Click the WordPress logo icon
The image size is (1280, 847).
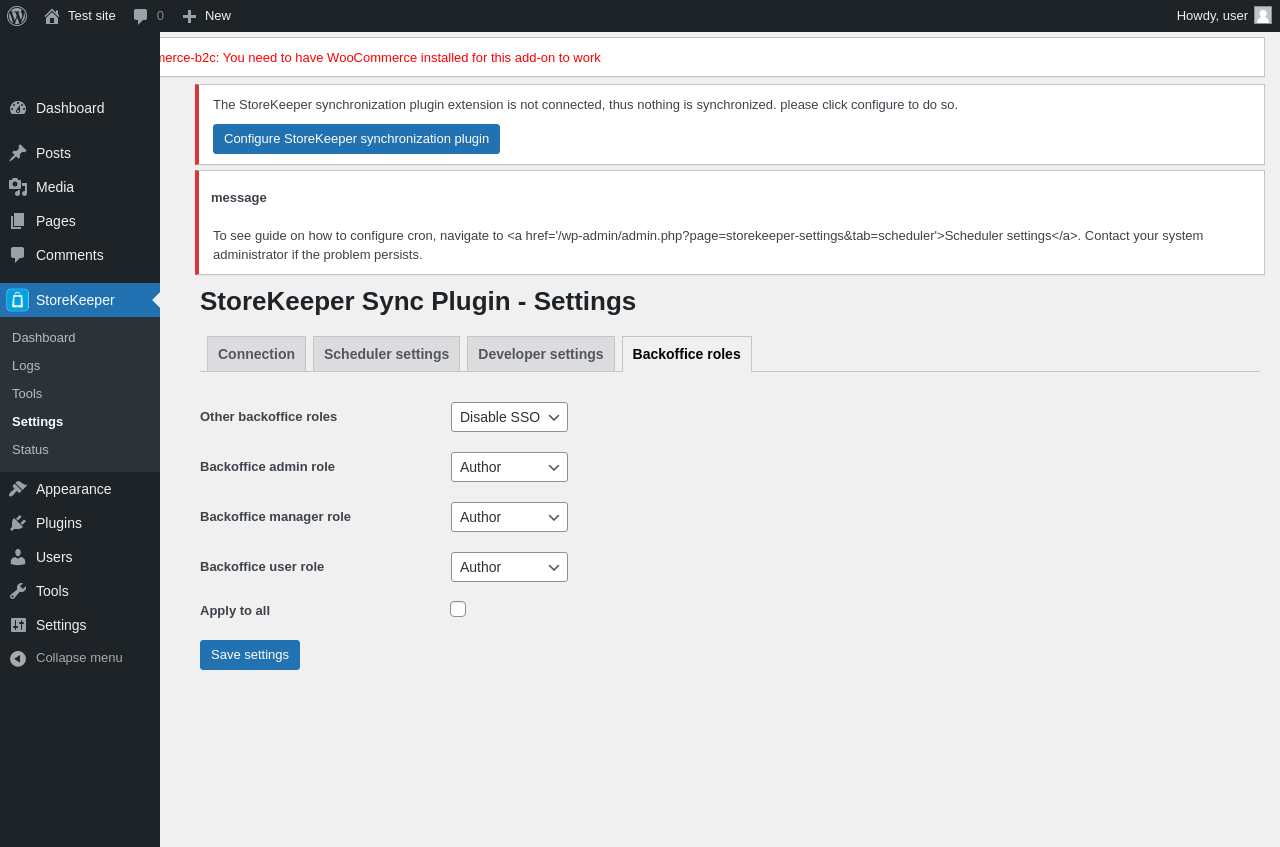[x=17, y=16]
